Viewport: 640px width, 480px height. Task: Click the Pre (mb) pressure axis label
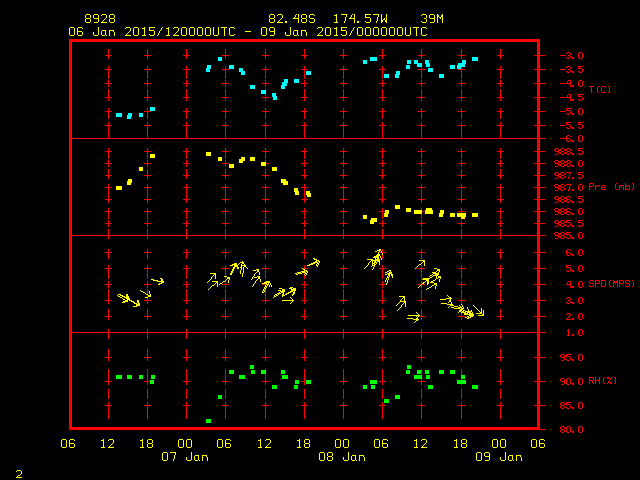611,187
